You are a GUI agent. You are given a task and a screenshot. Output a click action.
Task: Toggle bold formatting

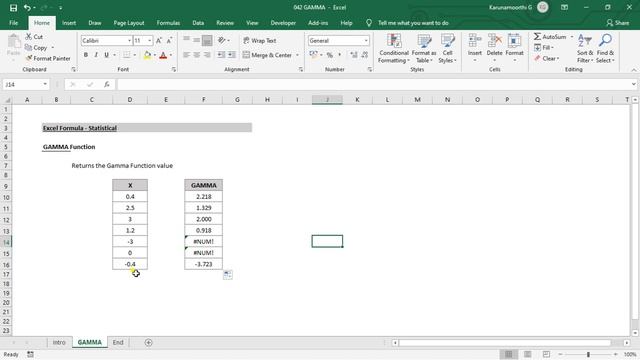click(x=86, y=55)
